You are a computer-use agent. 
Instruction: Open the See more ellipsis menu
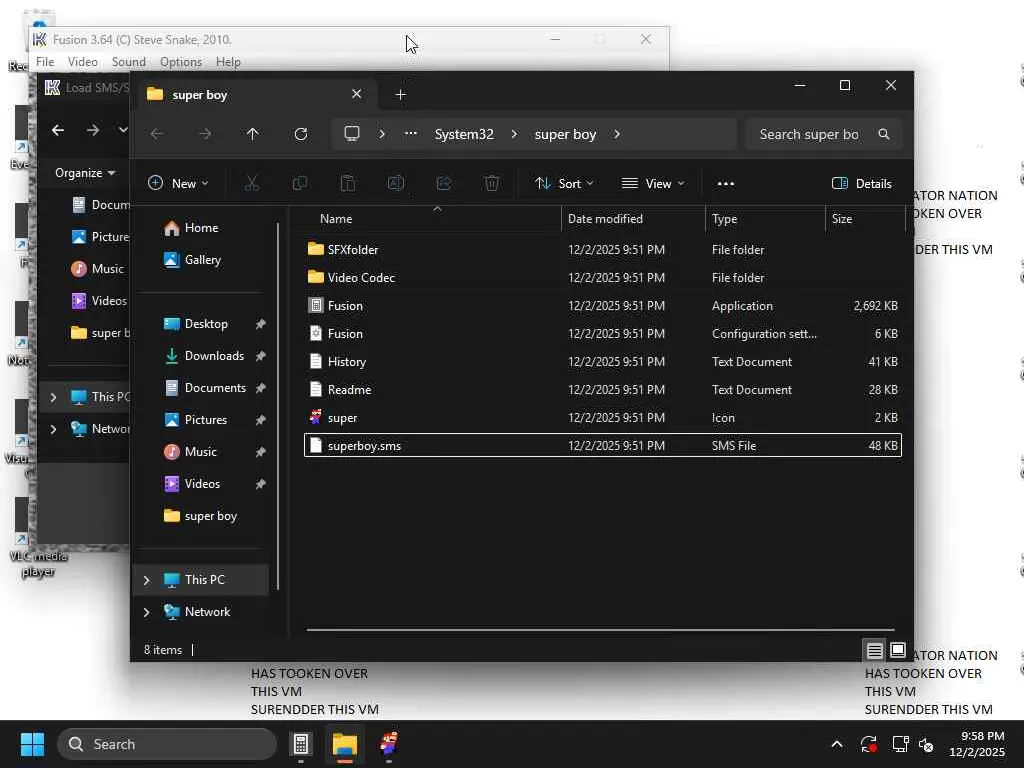pos(726,184)
